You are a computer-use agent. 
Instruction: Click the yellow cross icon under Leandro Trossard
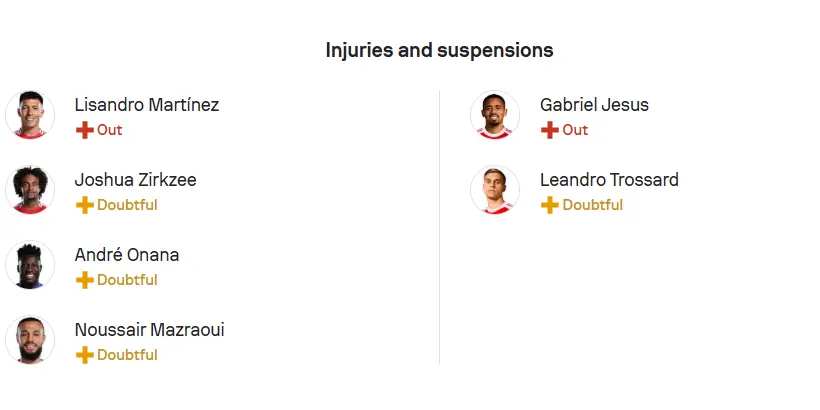click(550, 205)
